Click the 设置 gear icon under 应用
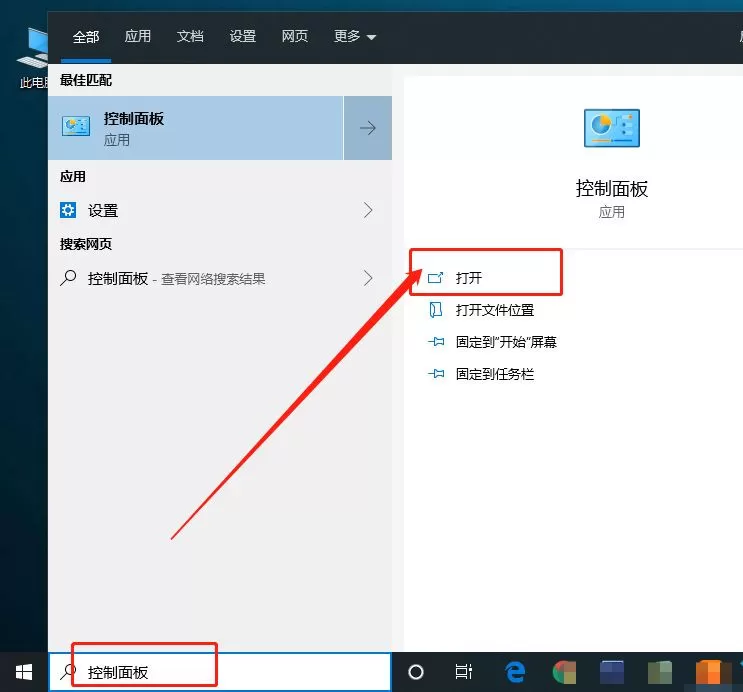Image resolution: width=743 pixels, height=692 pixels. (68, 210)
